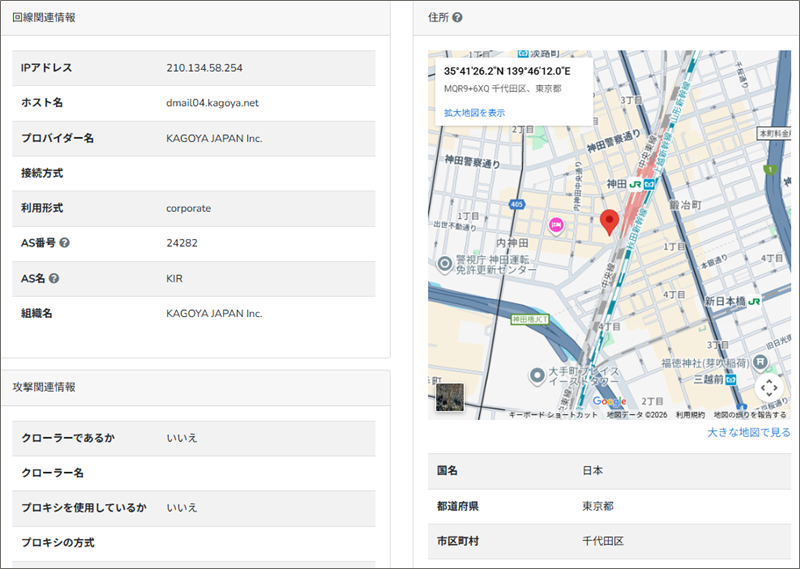
Task: Click help icon beside 住所 heading
Action: point(457,18)
